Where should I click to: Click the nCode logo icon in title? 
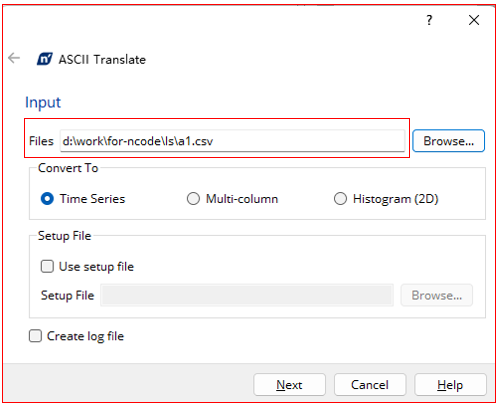[45, 59]
